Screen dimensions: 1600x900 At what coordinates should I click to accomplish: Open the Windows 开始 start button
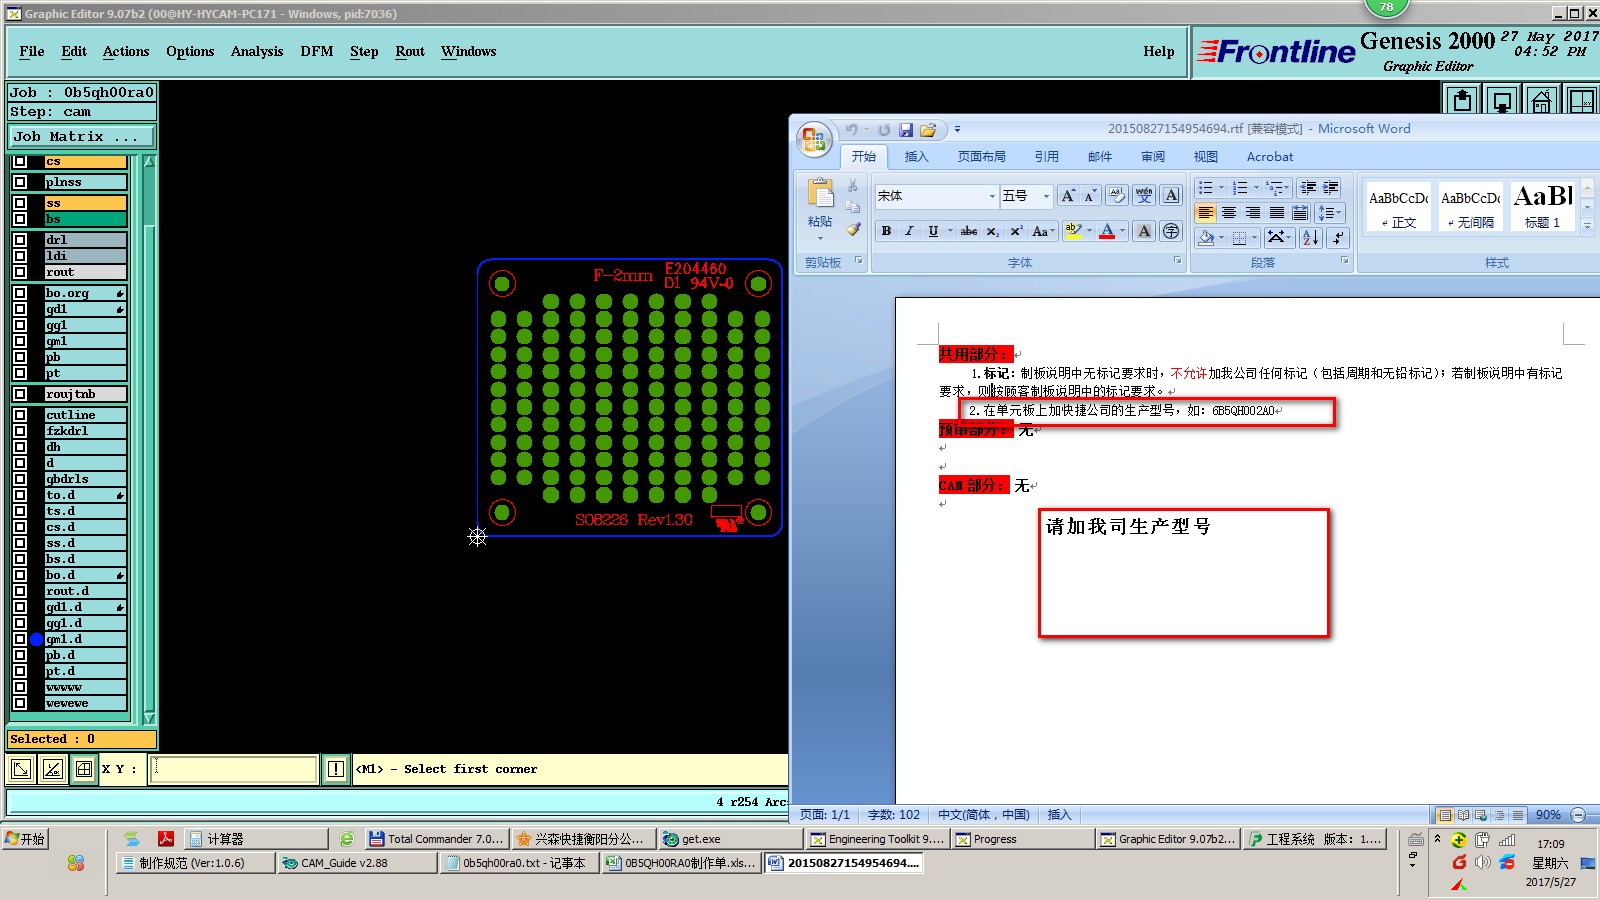(25, 839)
